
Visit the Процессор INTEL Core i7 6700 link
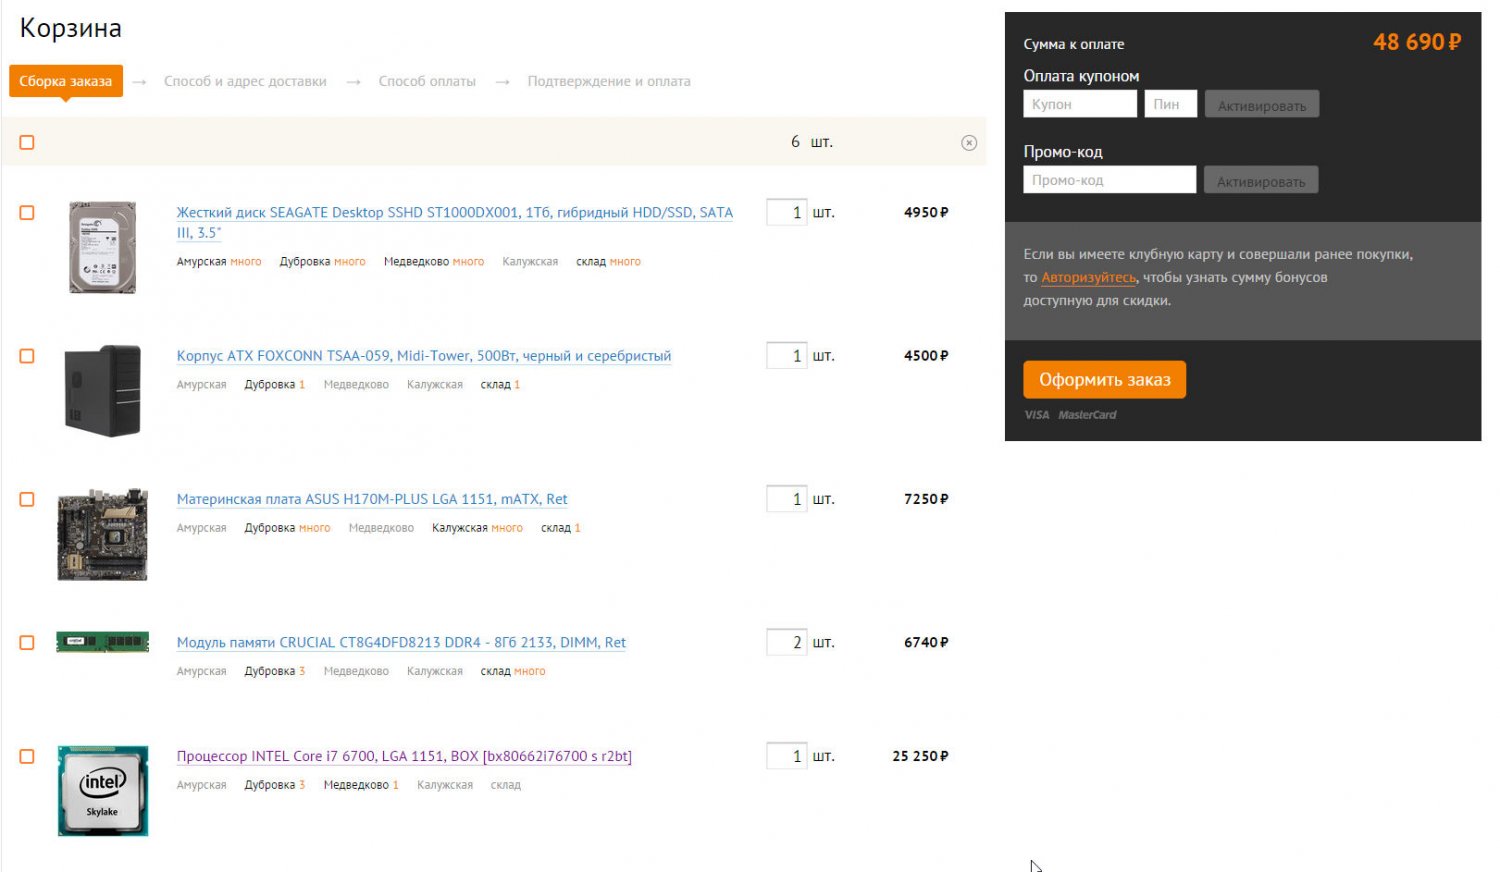404,757
